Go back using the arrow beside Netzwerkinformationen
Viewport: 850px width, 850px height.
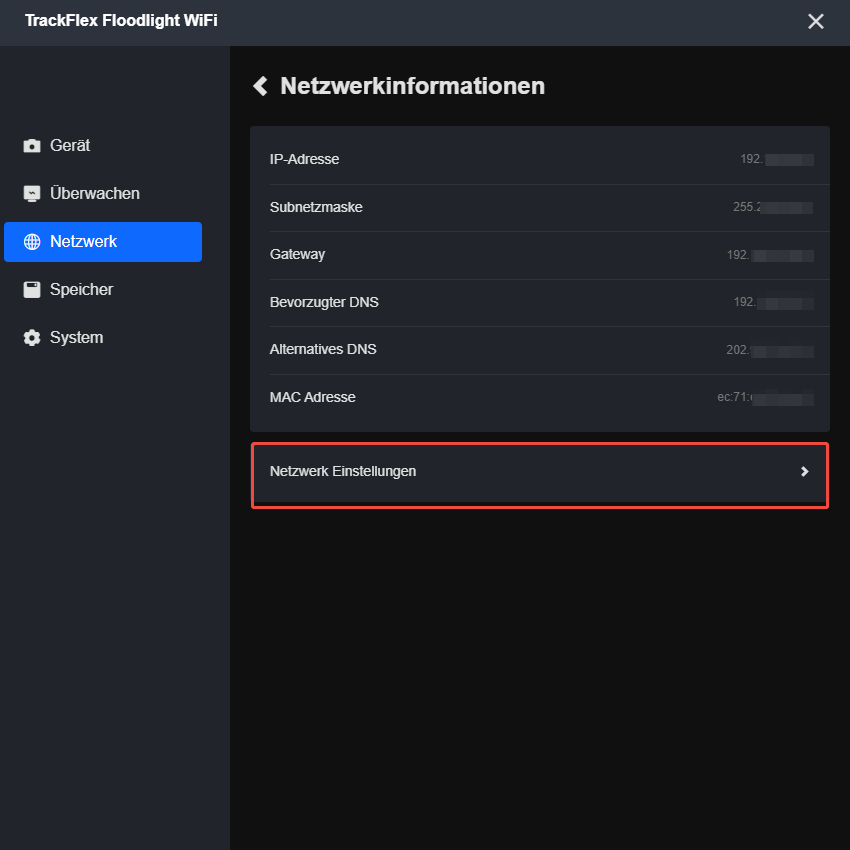coord(261,86)
